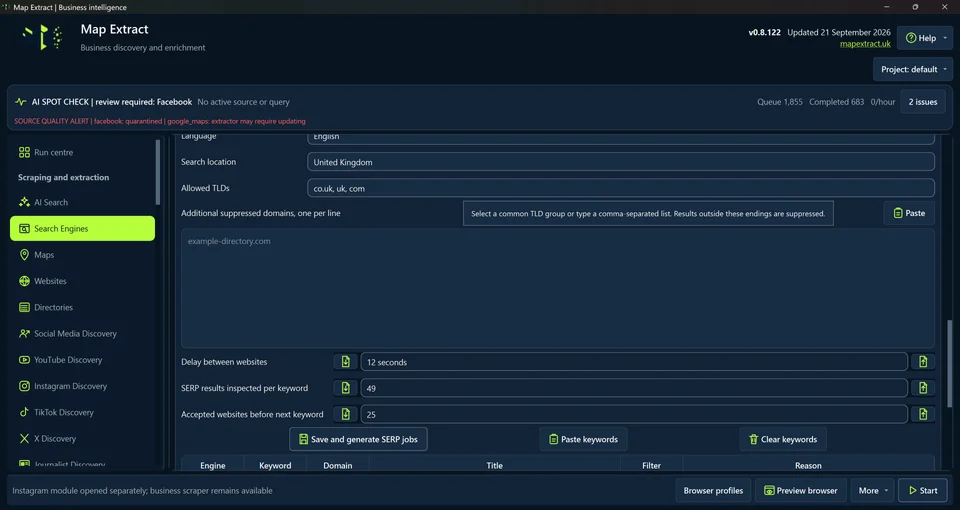
Task: Increase Accepted websites before next keyword
Action: tap(923, 414)
